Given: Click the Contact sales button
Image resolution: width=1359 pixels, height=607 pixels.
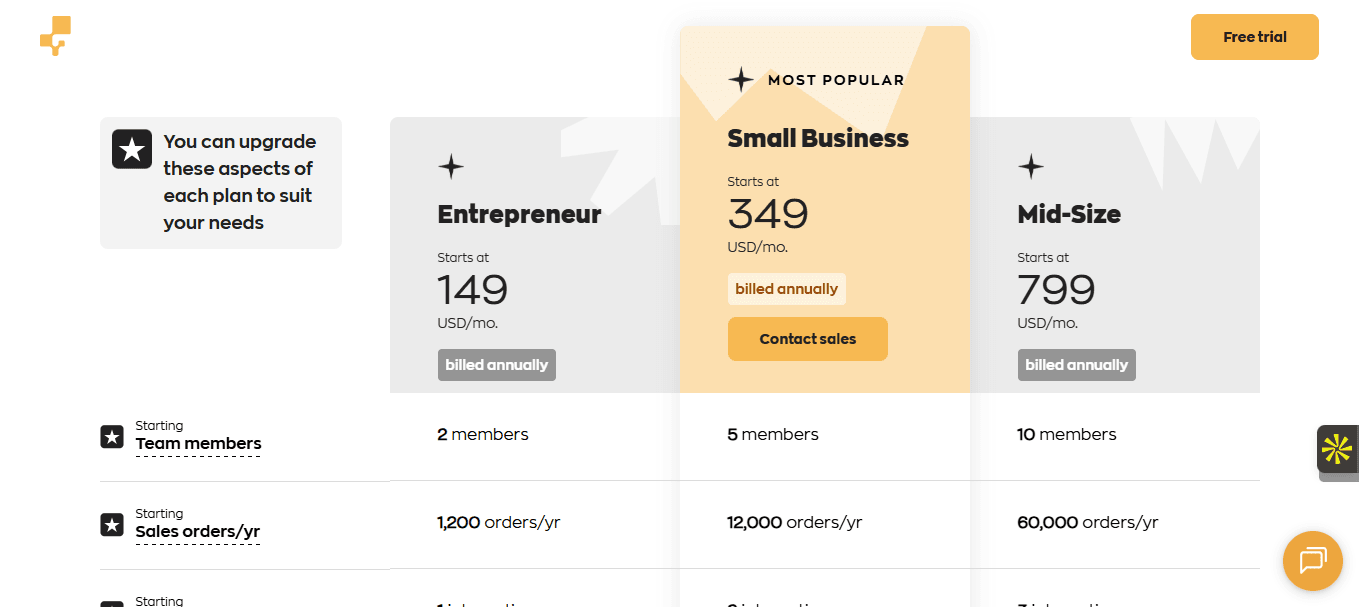Looking at the screenshot, I should point(807,339).
